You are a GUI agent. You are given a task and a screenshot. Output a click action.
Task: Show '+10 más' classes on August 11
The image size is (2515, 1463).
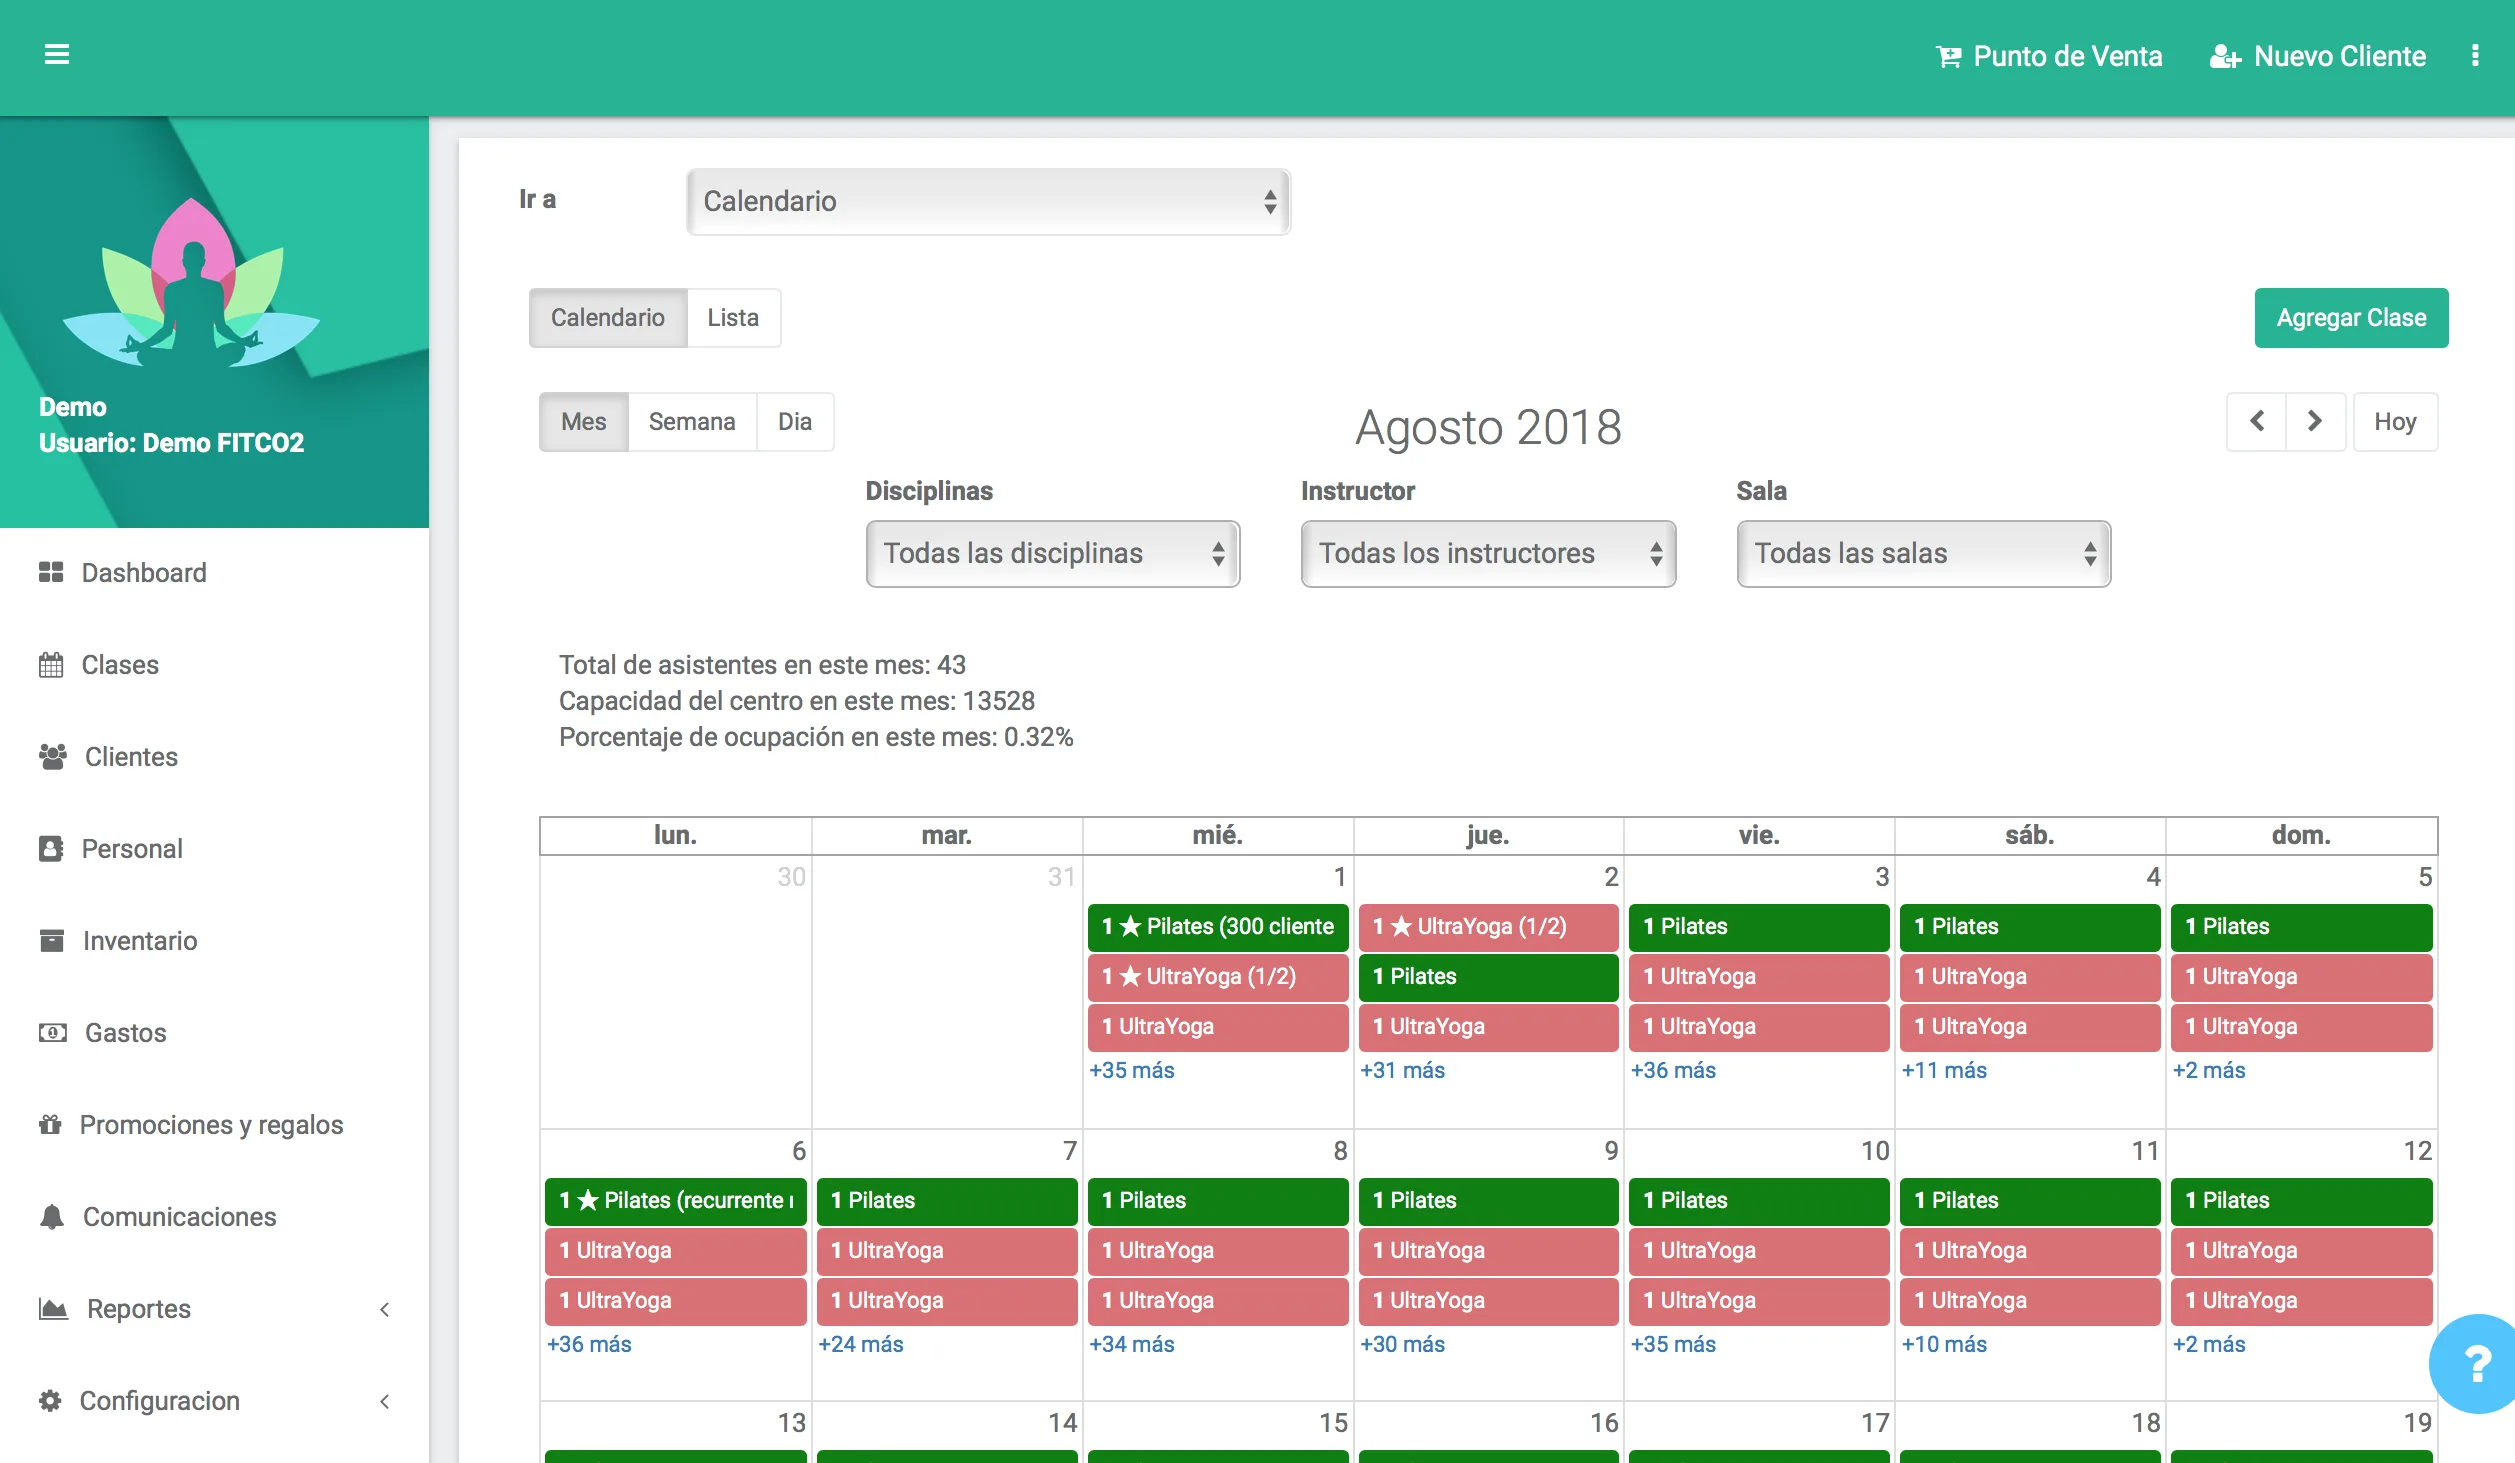(x=1944, y=1344)
